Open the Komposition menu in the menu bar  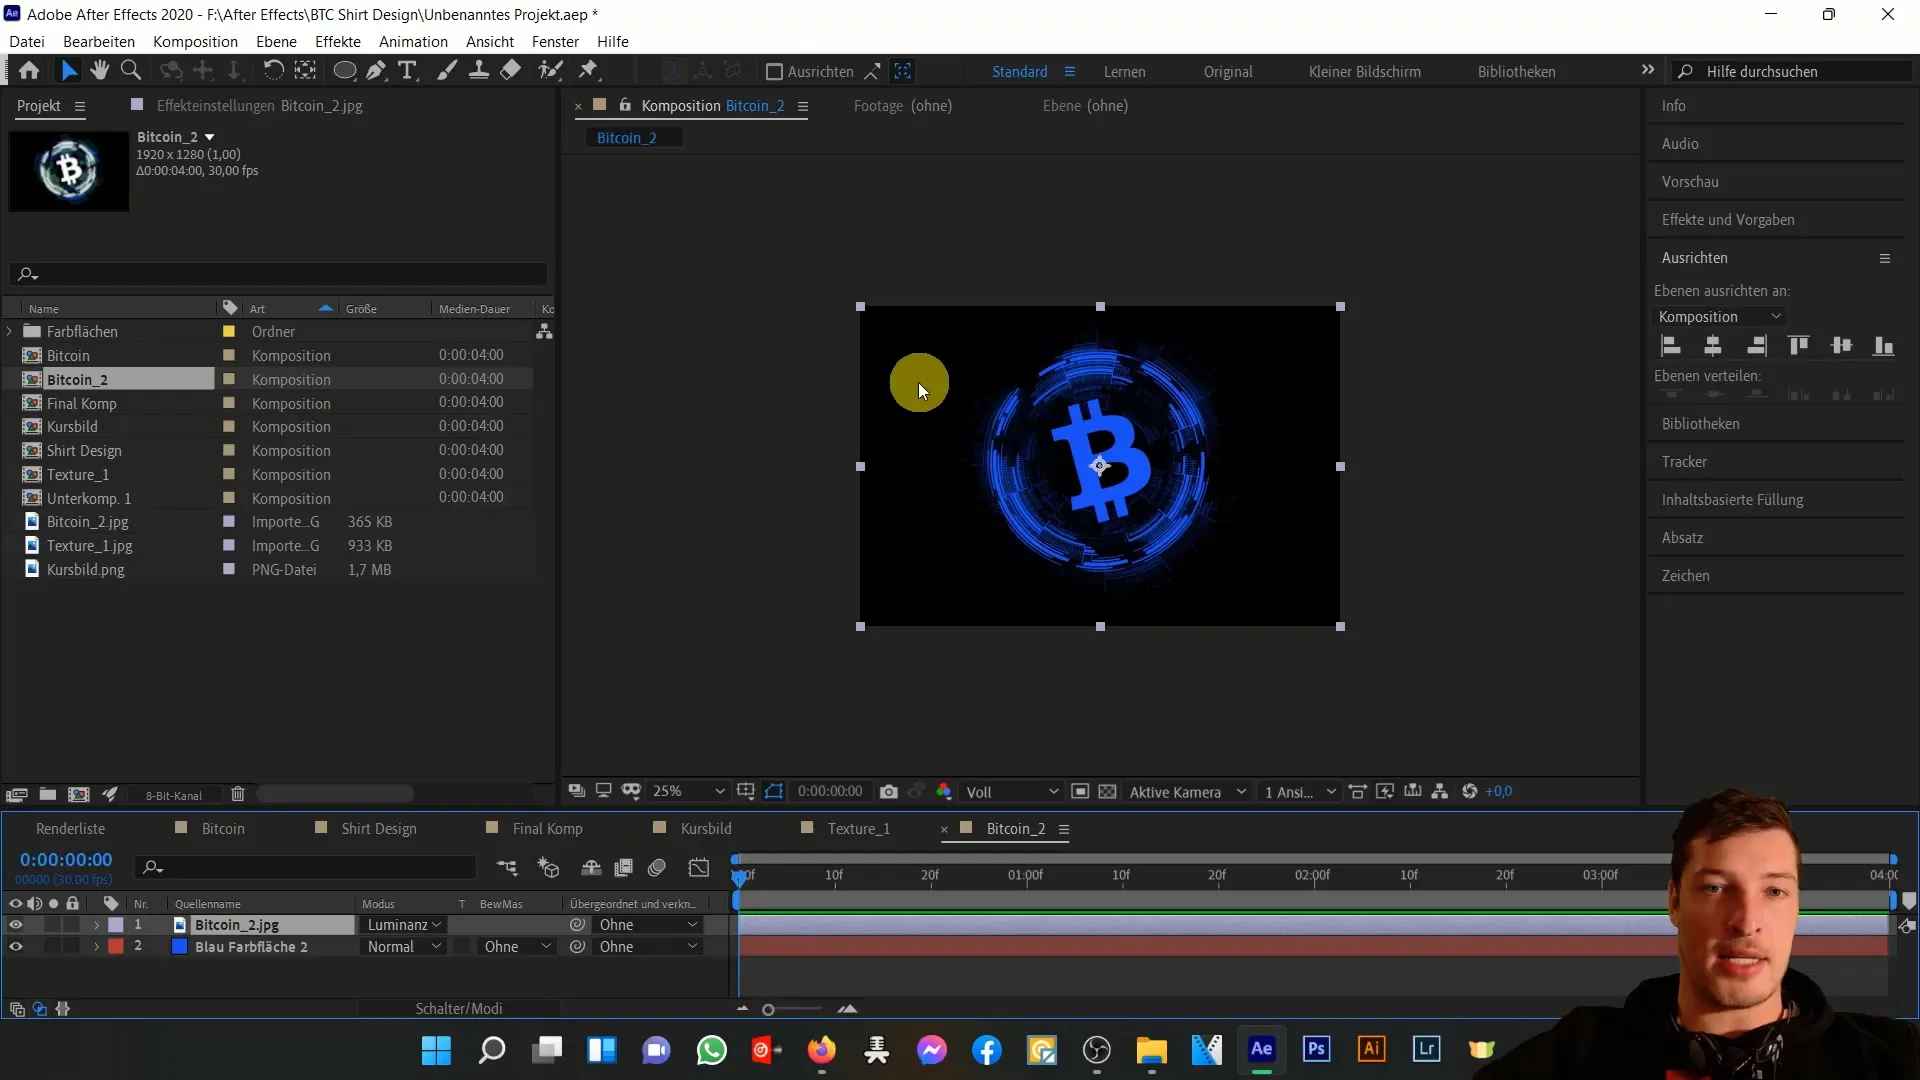point(195,41)
